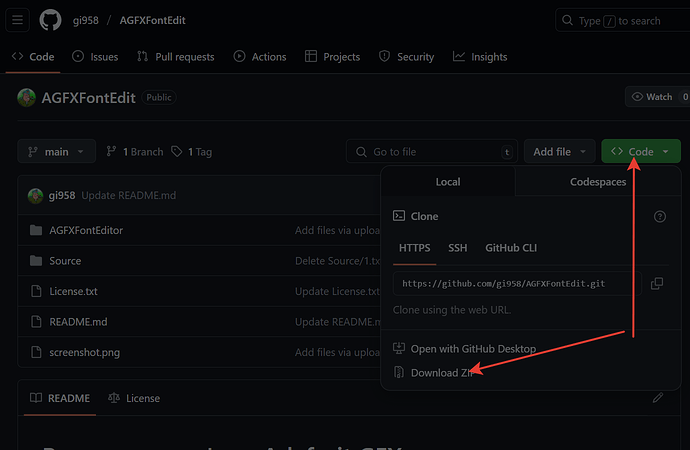Open the Pull requests tab
The image size is (690, 450).
(176, 57)
